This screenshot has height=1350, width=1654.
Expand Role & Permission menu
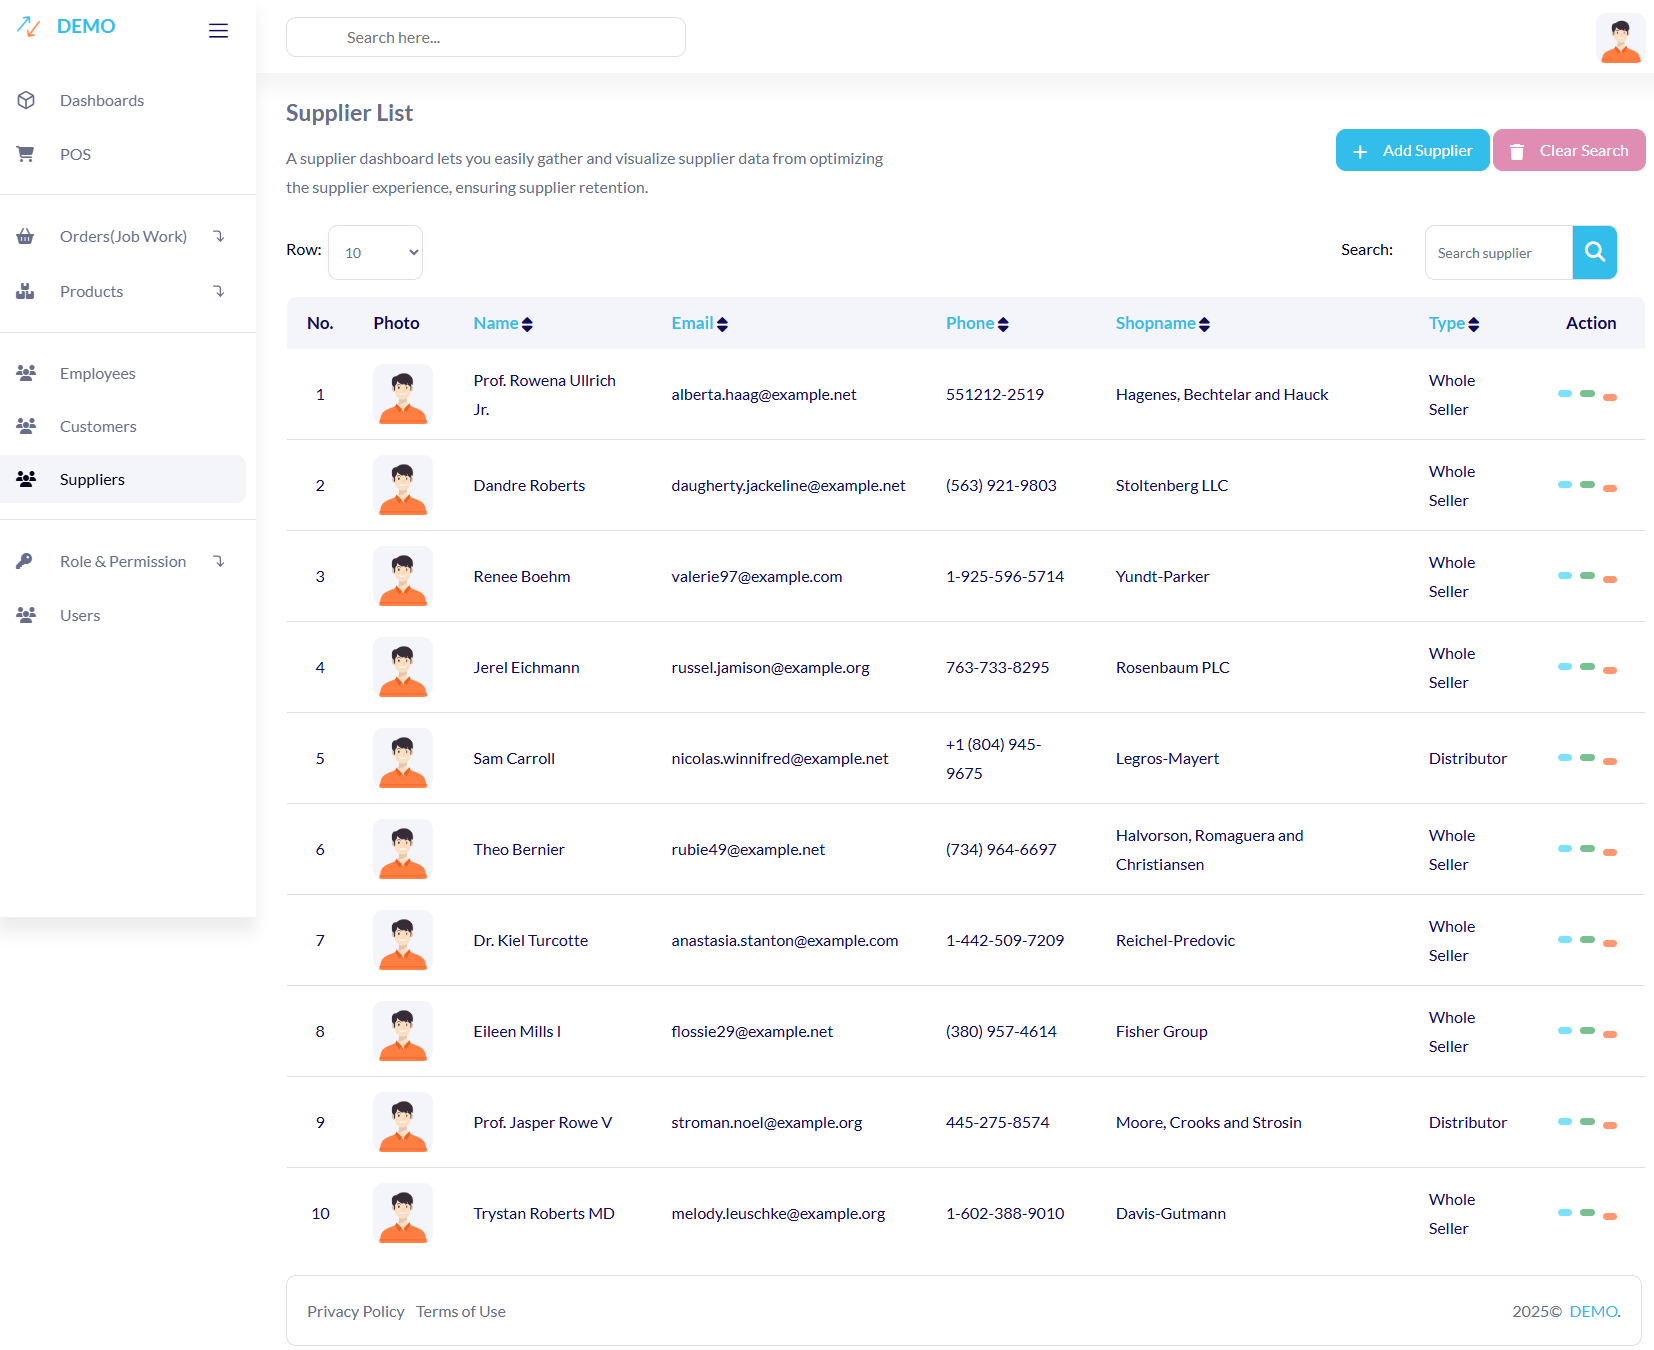pyautogui.click(x=218, y=561)
